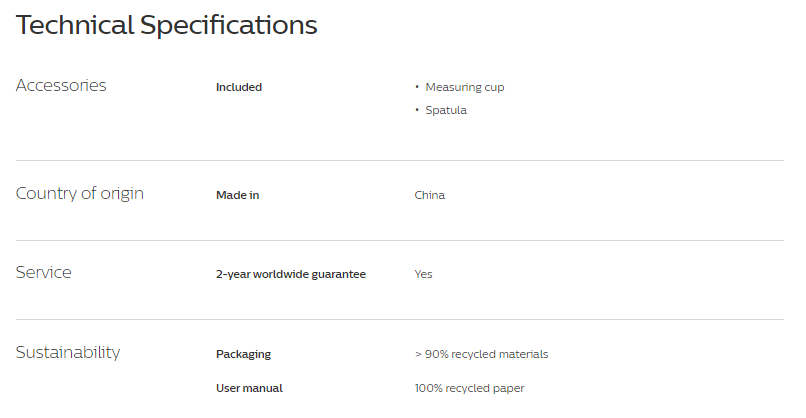The width and height of the screenshot is (806, 418).
Task: Click the User manual label
Action: coord(249,388)
